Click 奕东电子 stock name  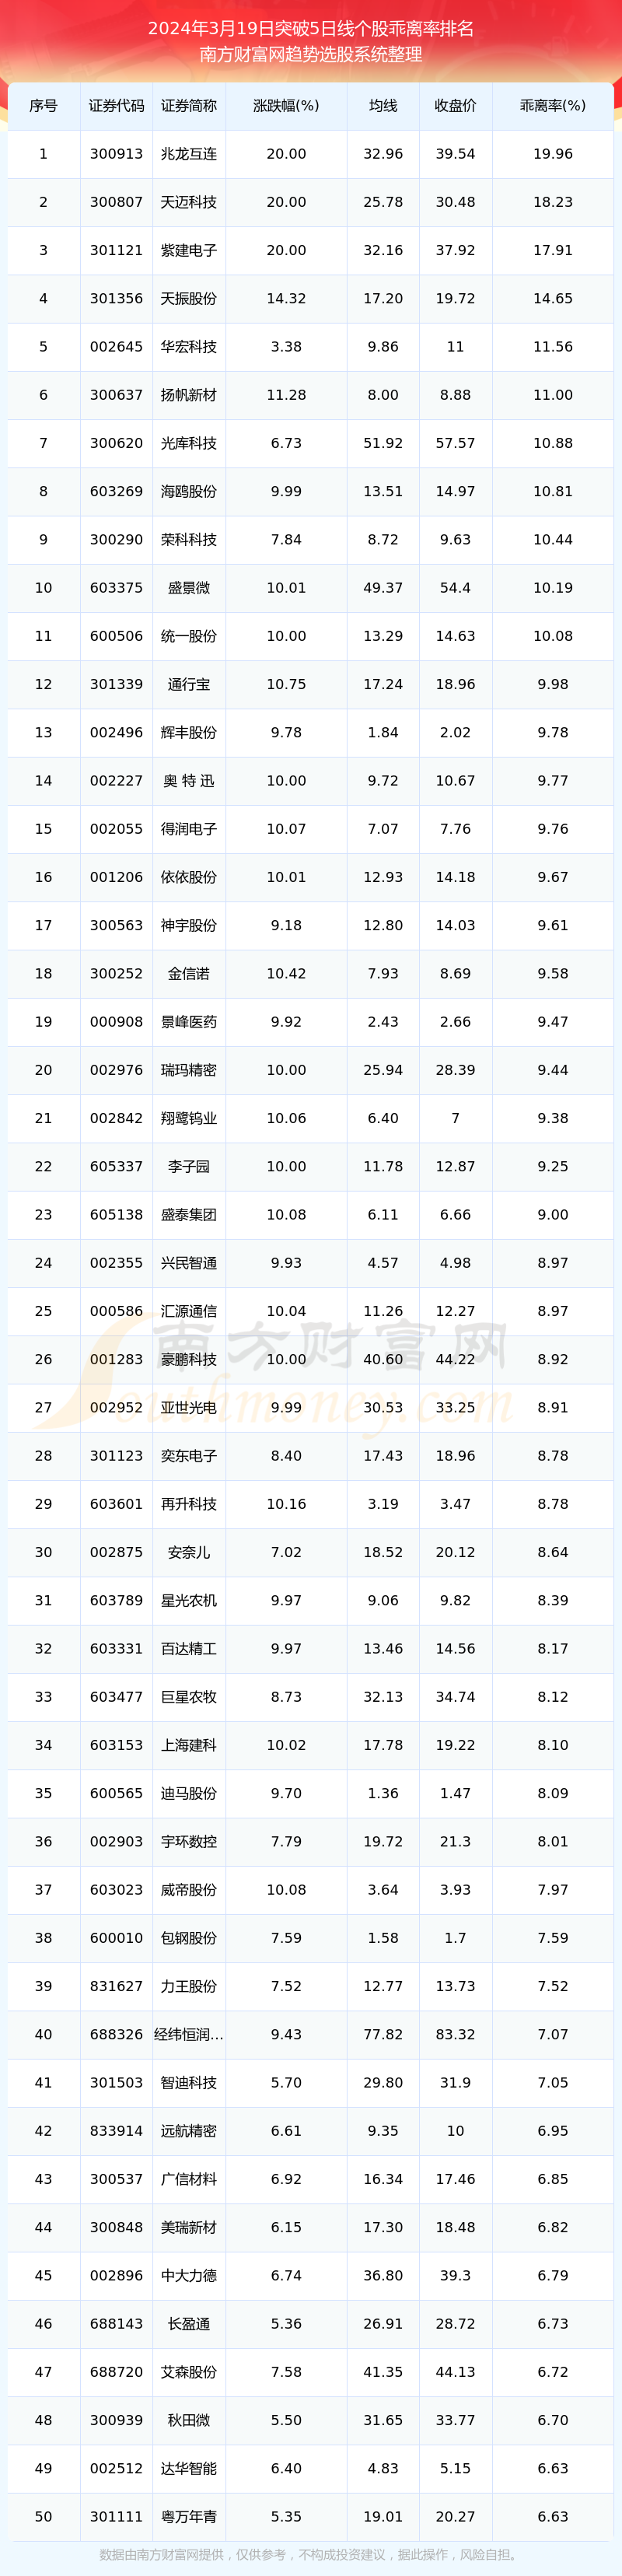(x=189, y=1456)
